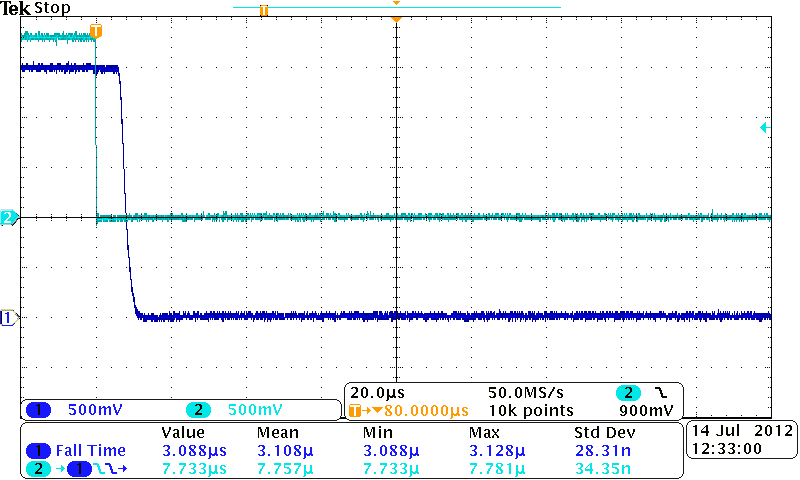Click the channel 2 ground reference marker
The image size is (800, 480).
click(9, 218)
